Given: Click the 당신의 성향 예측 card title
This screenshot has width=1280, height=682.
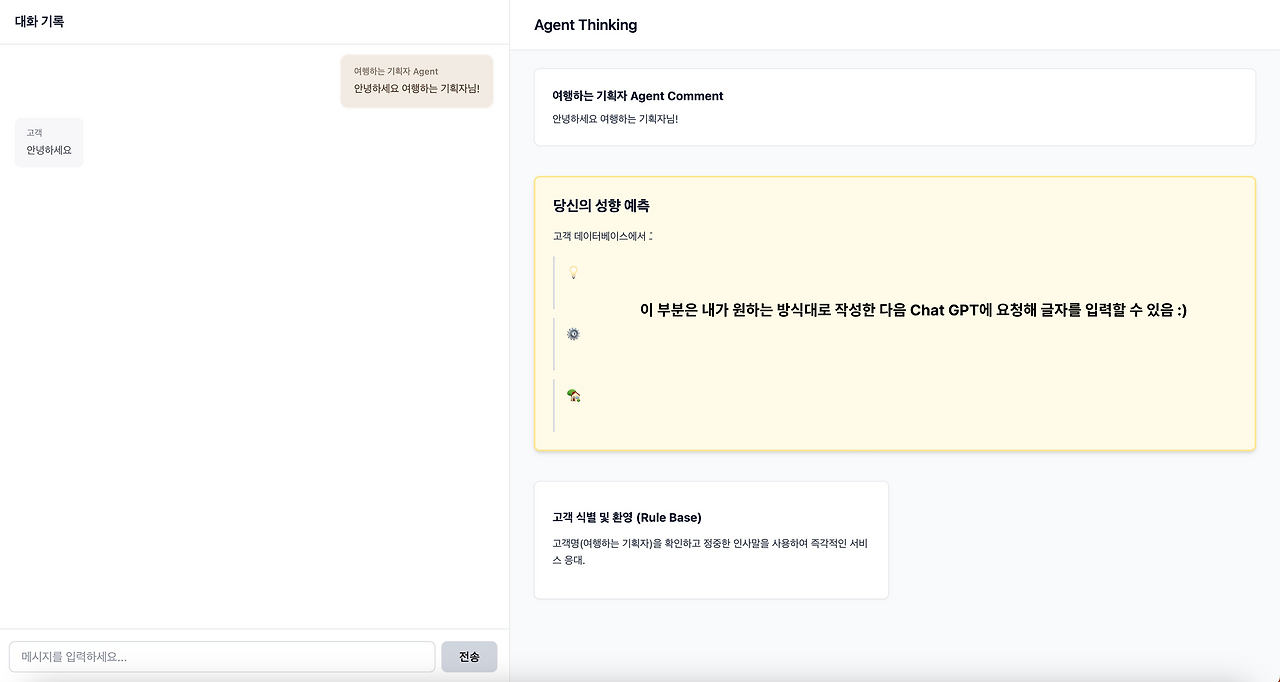Looking at the screenshot, I should (x=601, y=205).
